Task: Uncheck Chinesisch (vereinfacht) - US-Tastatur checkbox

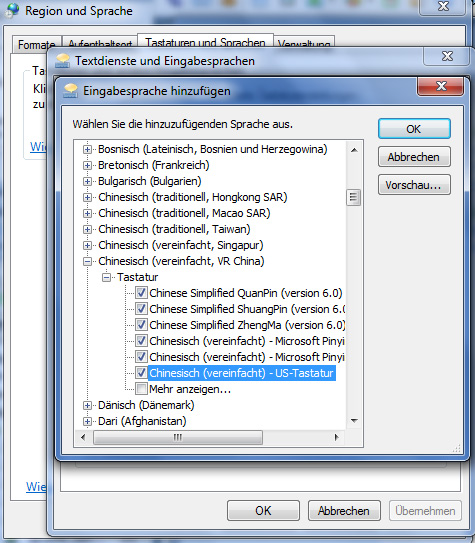Action: click(141, 373)
